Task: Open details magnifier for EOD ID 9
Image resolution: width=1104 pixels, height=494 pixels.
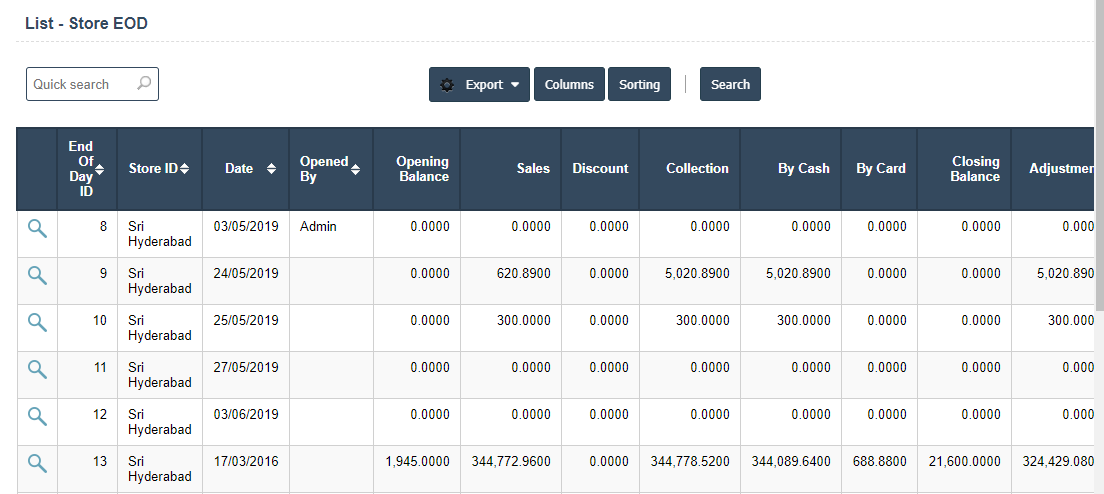Action: (37, 275)
